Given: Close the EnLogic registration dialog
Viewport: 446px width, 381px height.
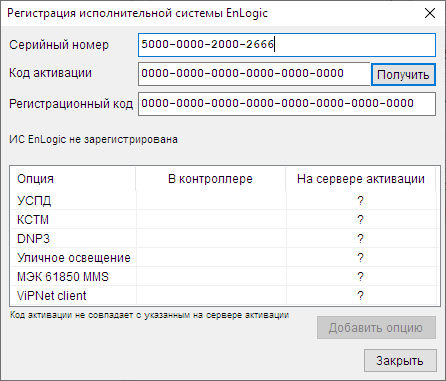Looking at the screenshot, I should pos(430,13).
